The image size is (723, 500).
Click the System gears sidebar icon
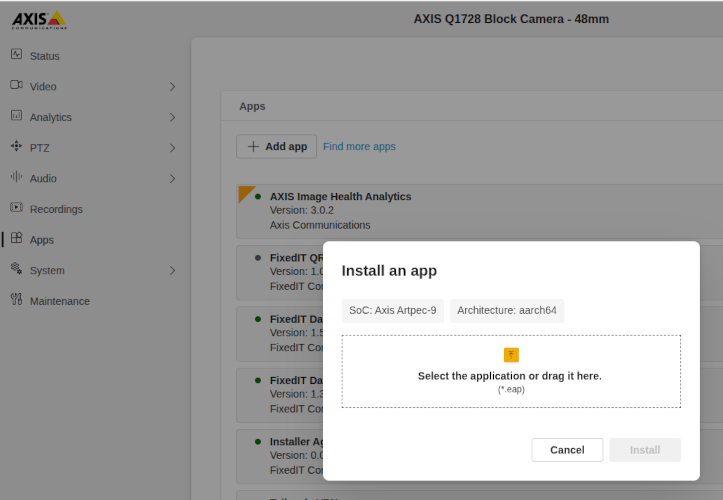pos(17,268)
